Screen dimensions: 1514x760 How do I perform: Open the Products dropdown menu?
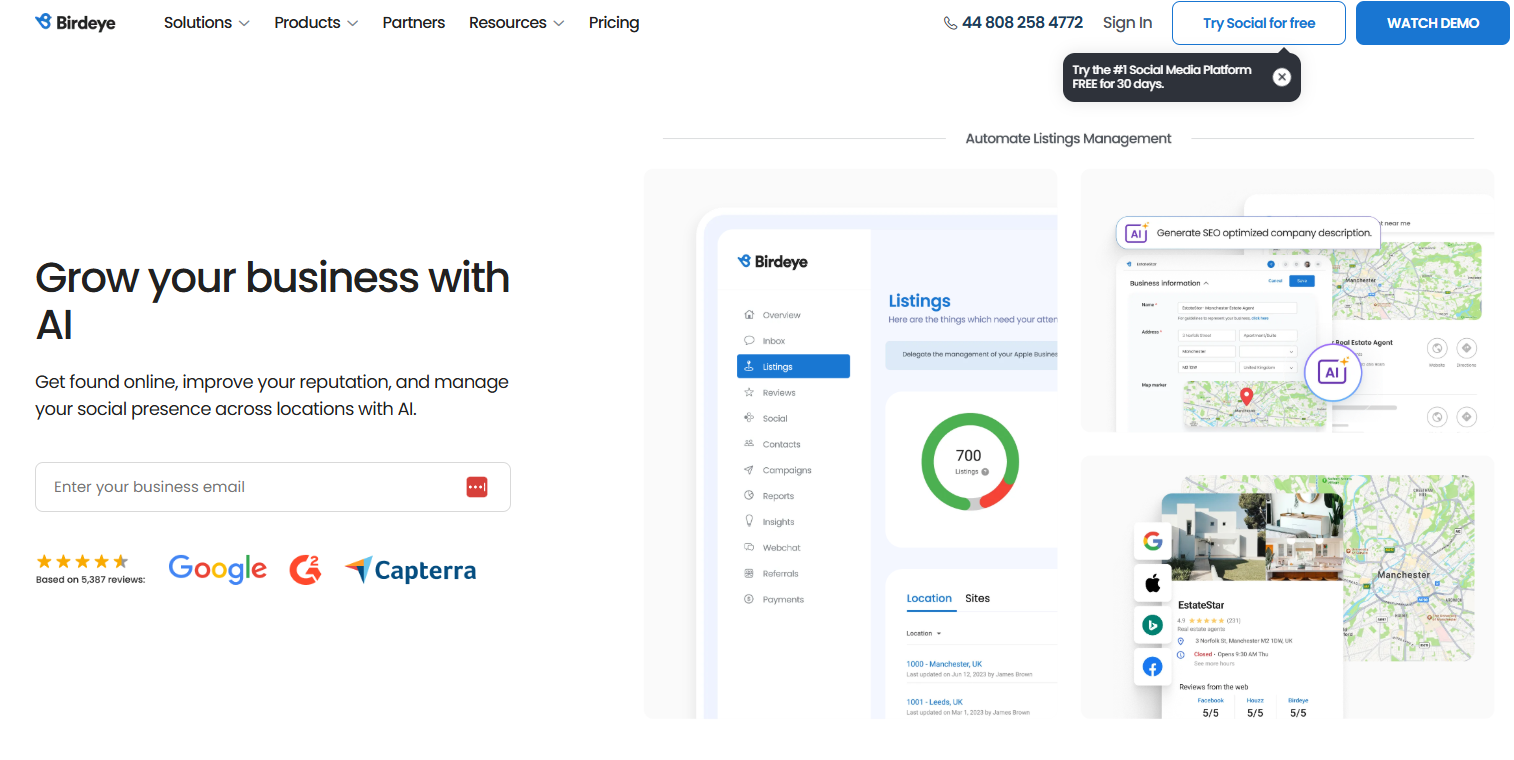[x=316, y=23]
